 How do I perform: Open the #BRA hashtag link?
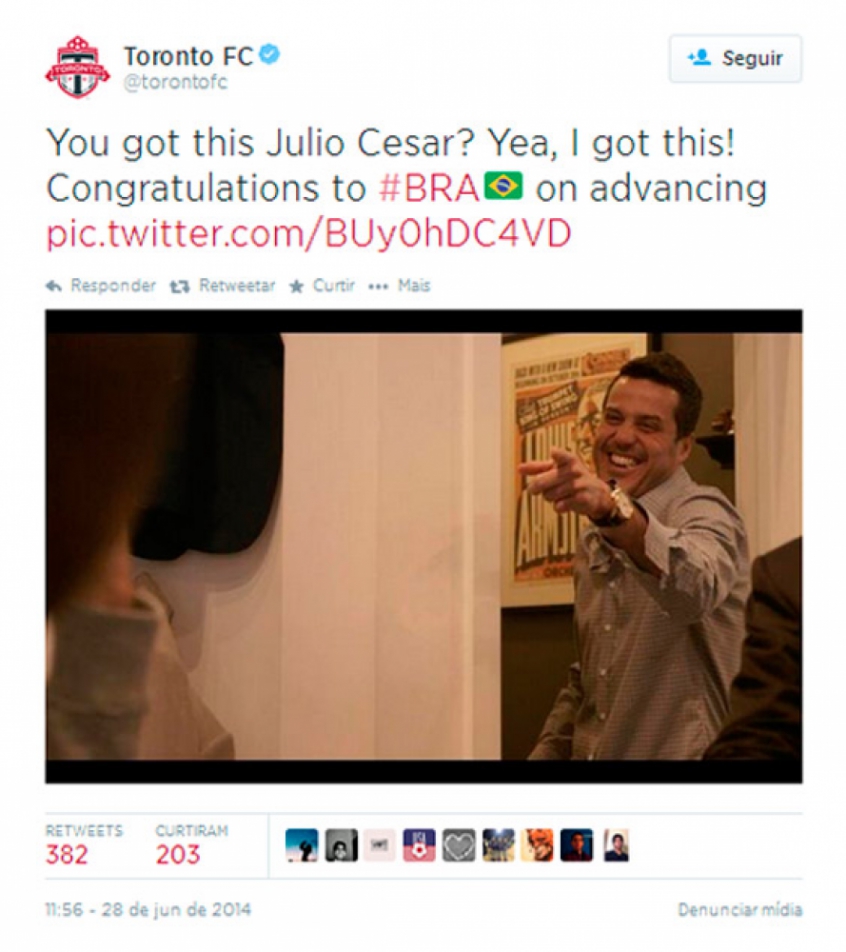pyautogui.click(x=429, y=188)
